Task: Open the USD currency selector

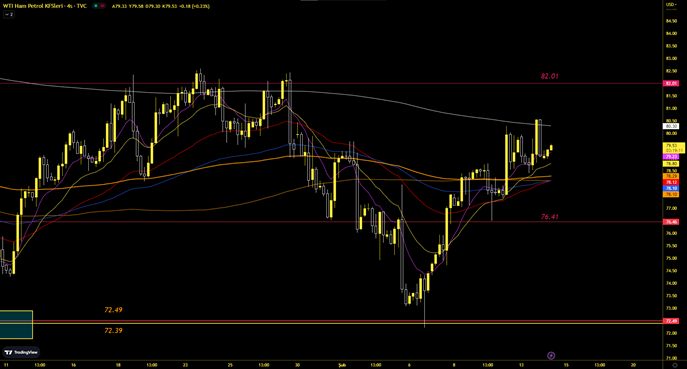Action: tap(671, 4)
